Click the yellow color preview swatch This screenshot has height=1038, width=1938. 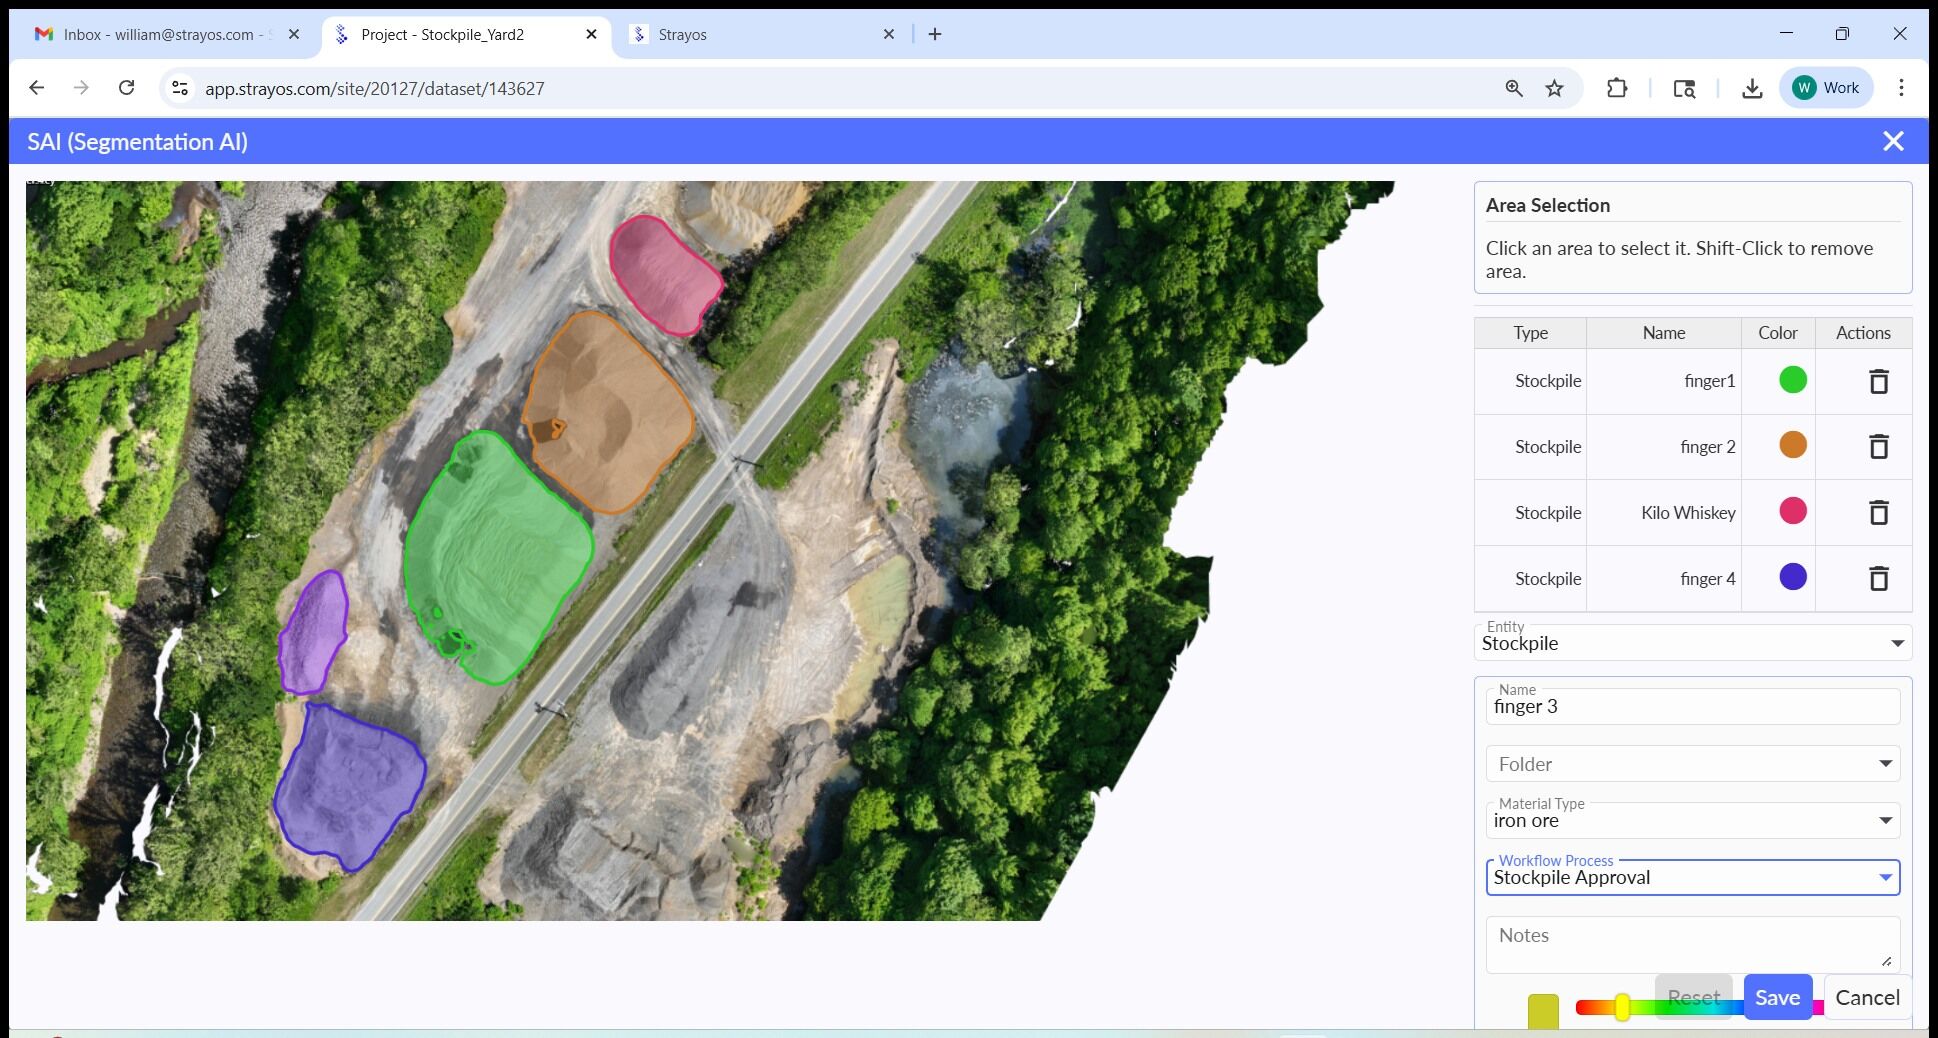tap(1543, 1011)
